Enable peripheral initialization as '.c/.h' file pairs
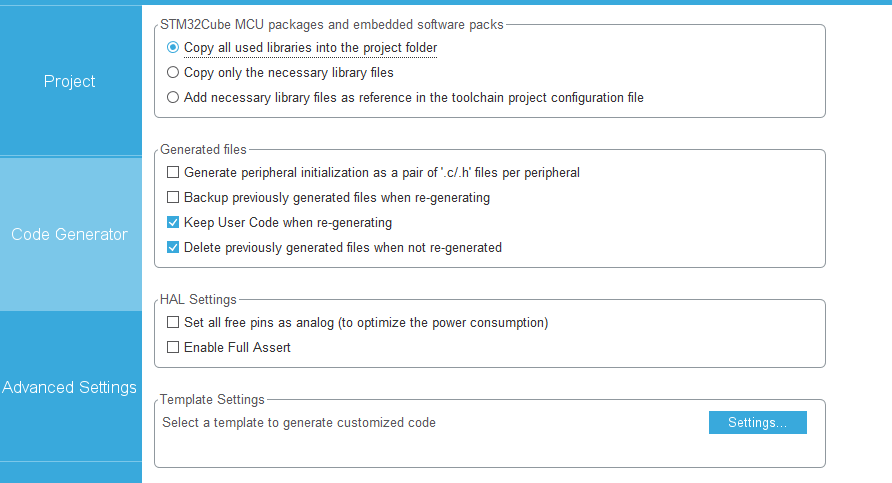 (x=174, y=172)
